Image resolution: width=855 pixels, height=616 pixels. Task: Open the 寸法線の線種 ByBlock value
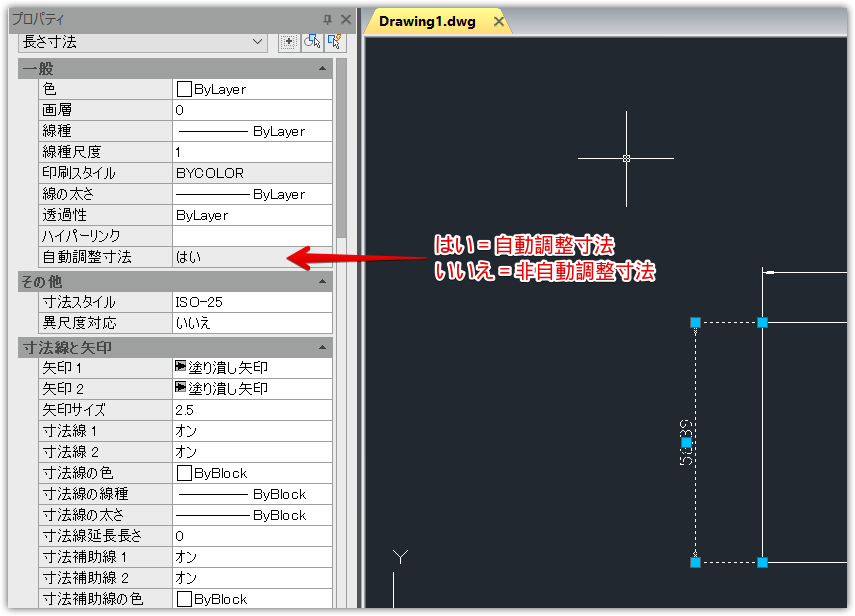[x=252, y=494]
